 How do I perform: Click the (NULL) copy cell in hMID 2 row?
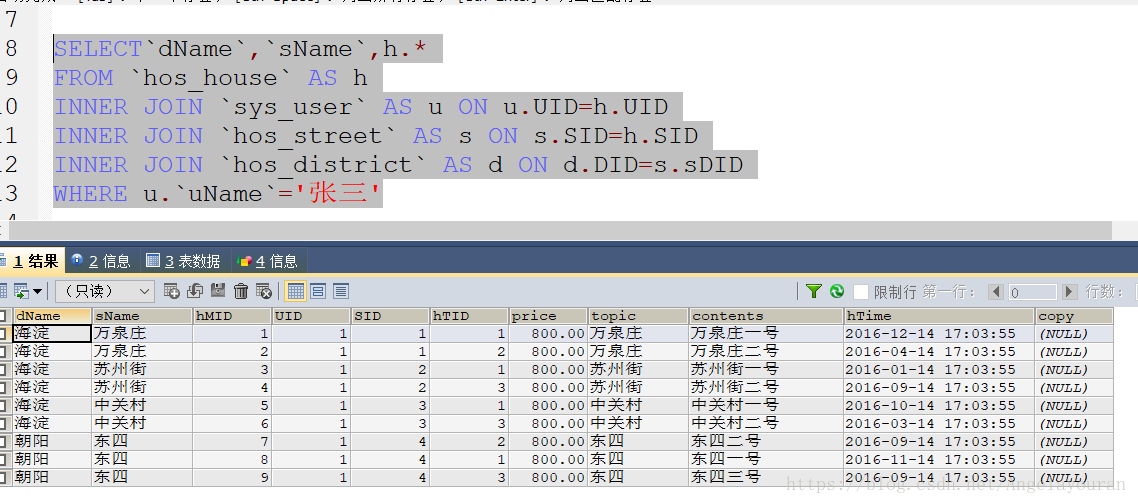(x=1074, y=351)
